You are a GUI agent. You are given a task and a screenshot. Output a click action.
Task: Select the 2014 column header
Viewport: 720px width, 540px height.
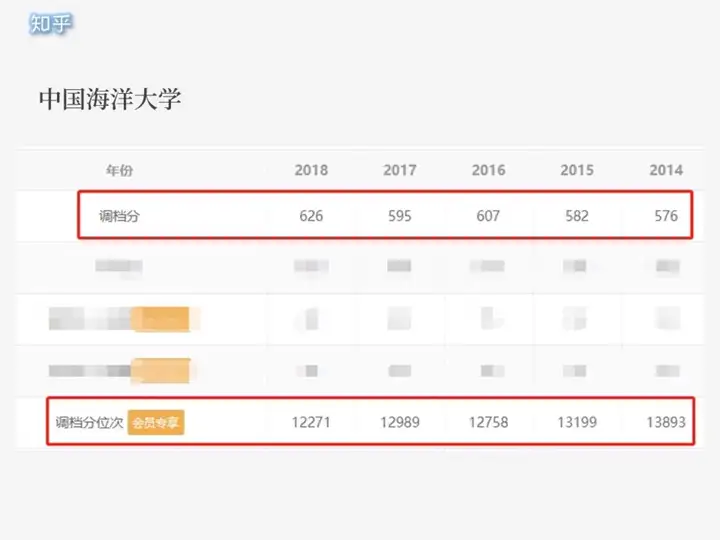tap(666, 170)
